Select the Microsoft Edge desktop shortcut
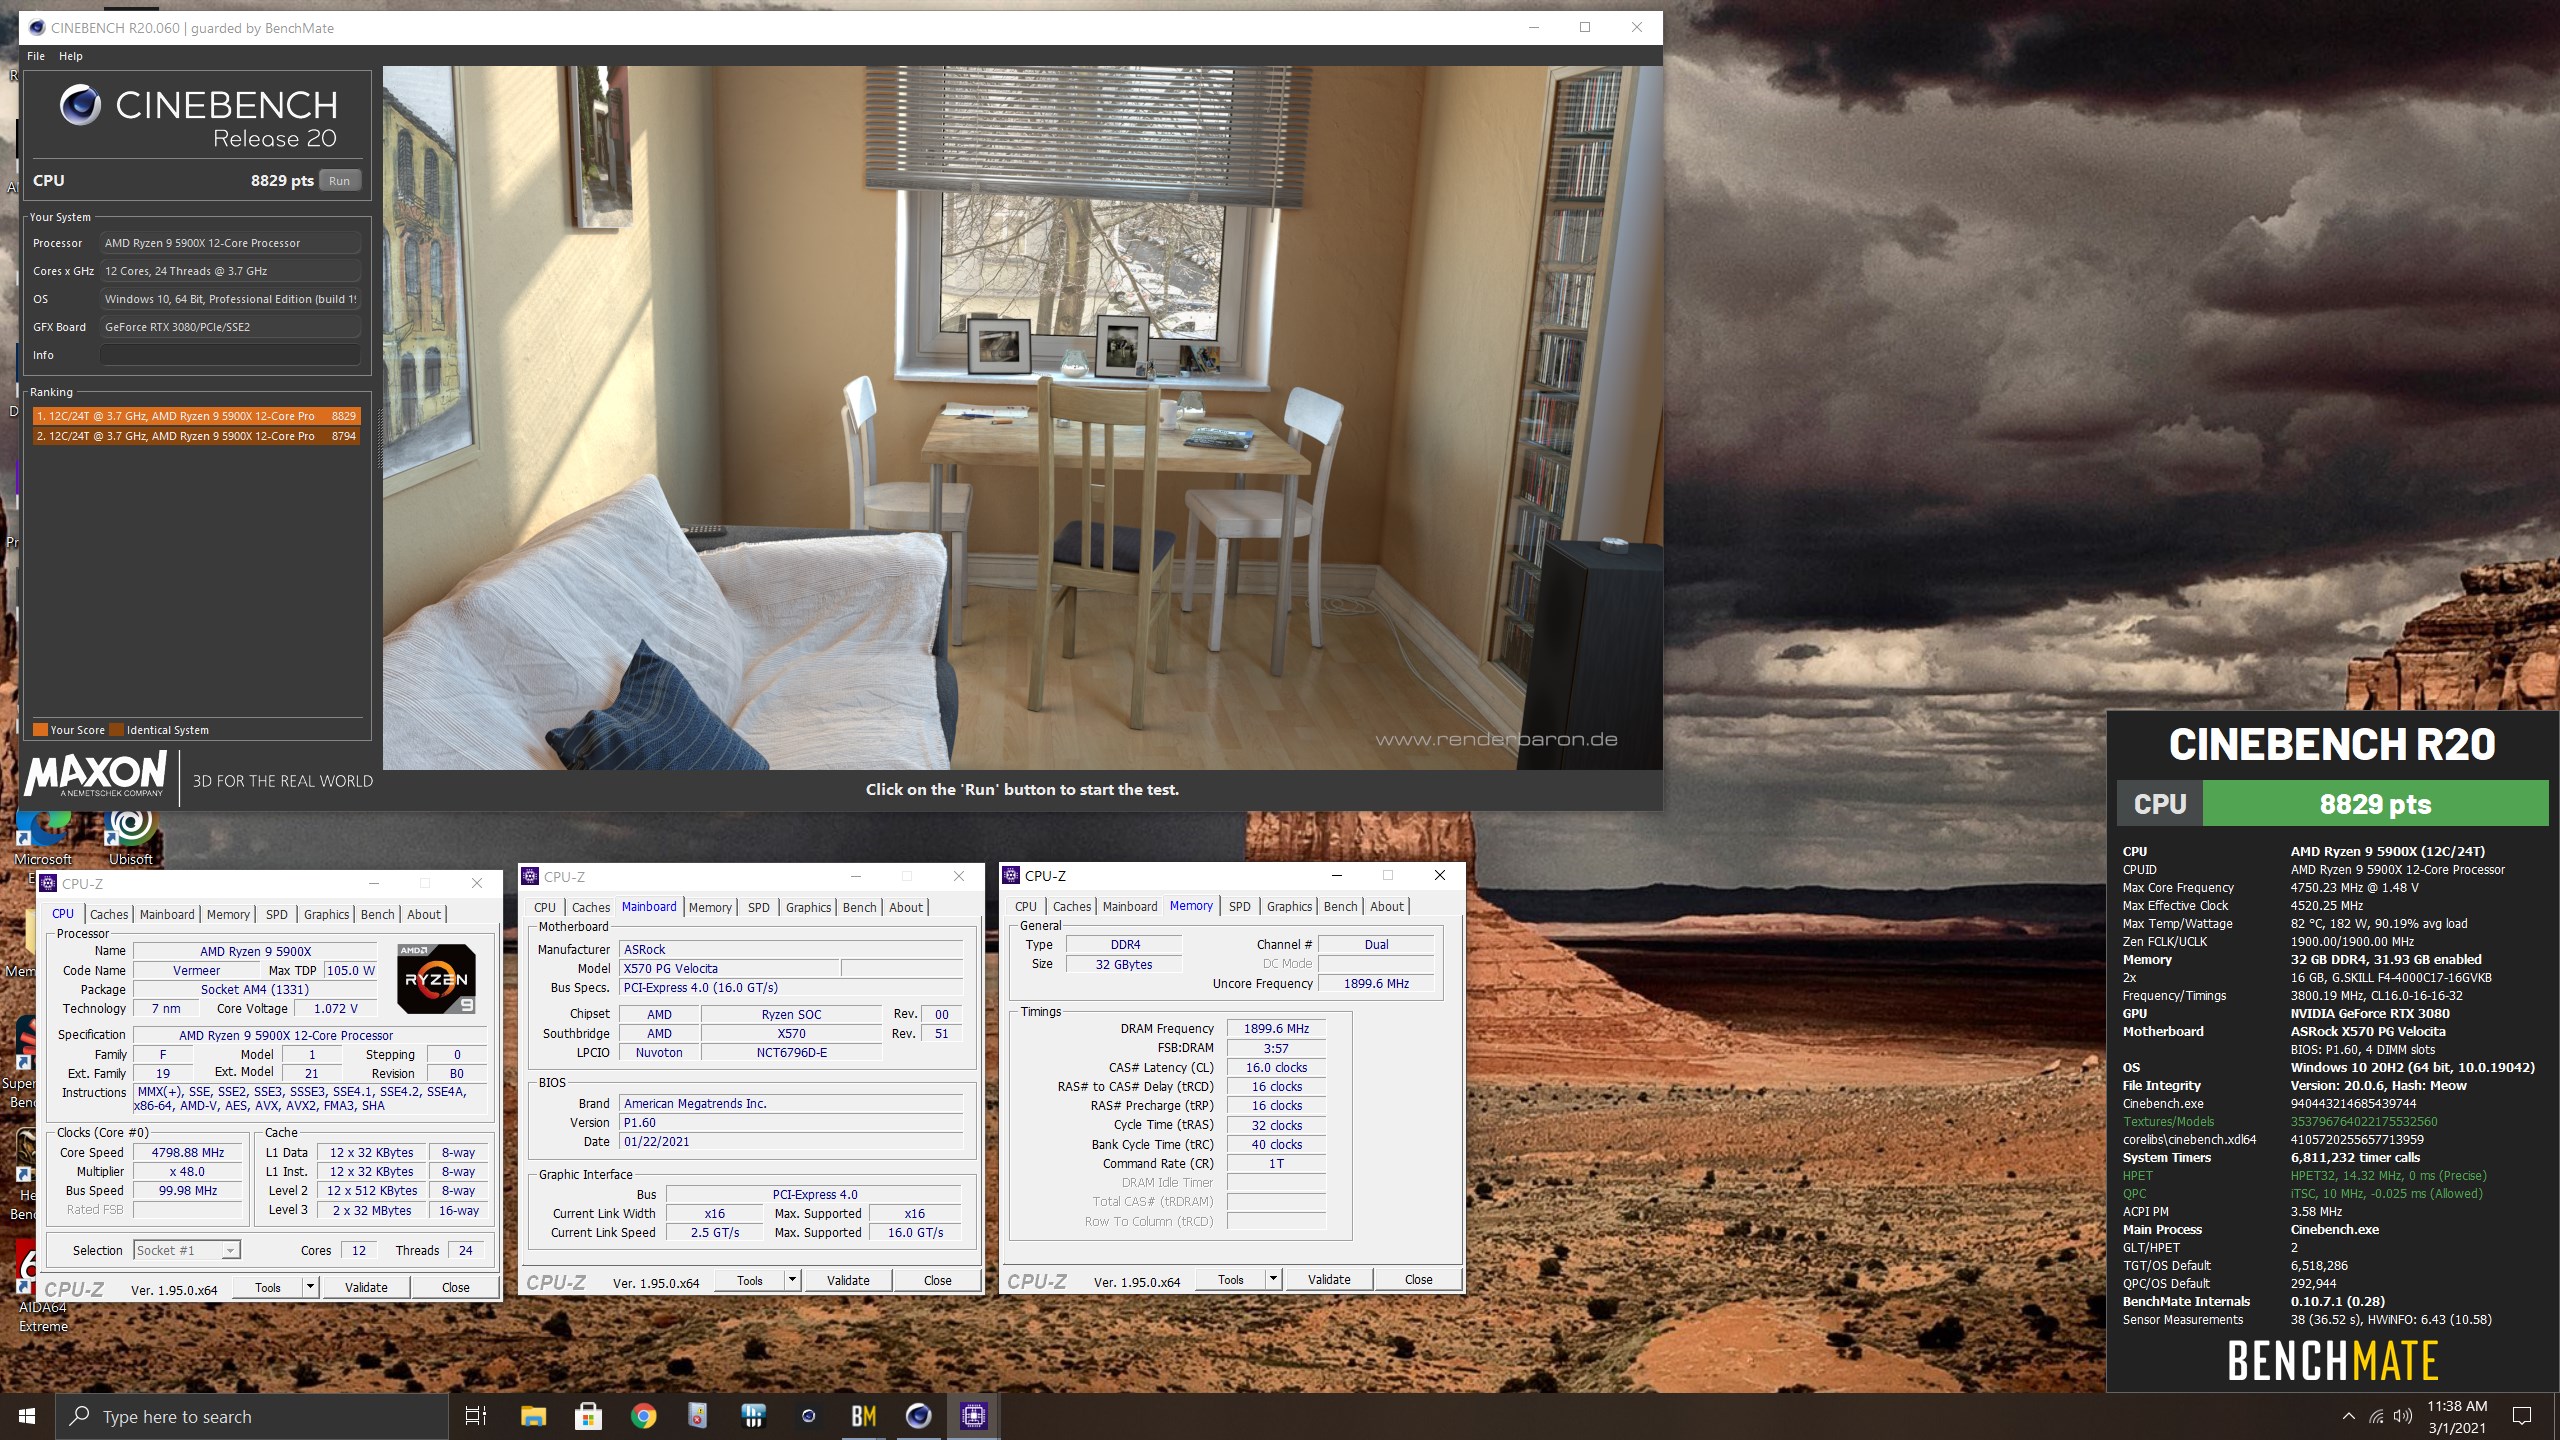 [42, 838]
